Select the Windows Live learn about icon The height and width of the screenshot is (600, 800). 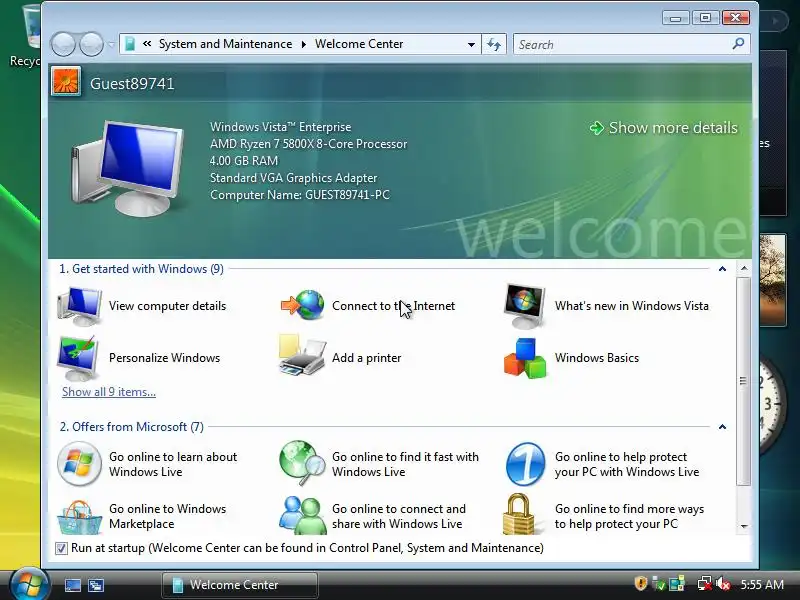coord(79,464)
